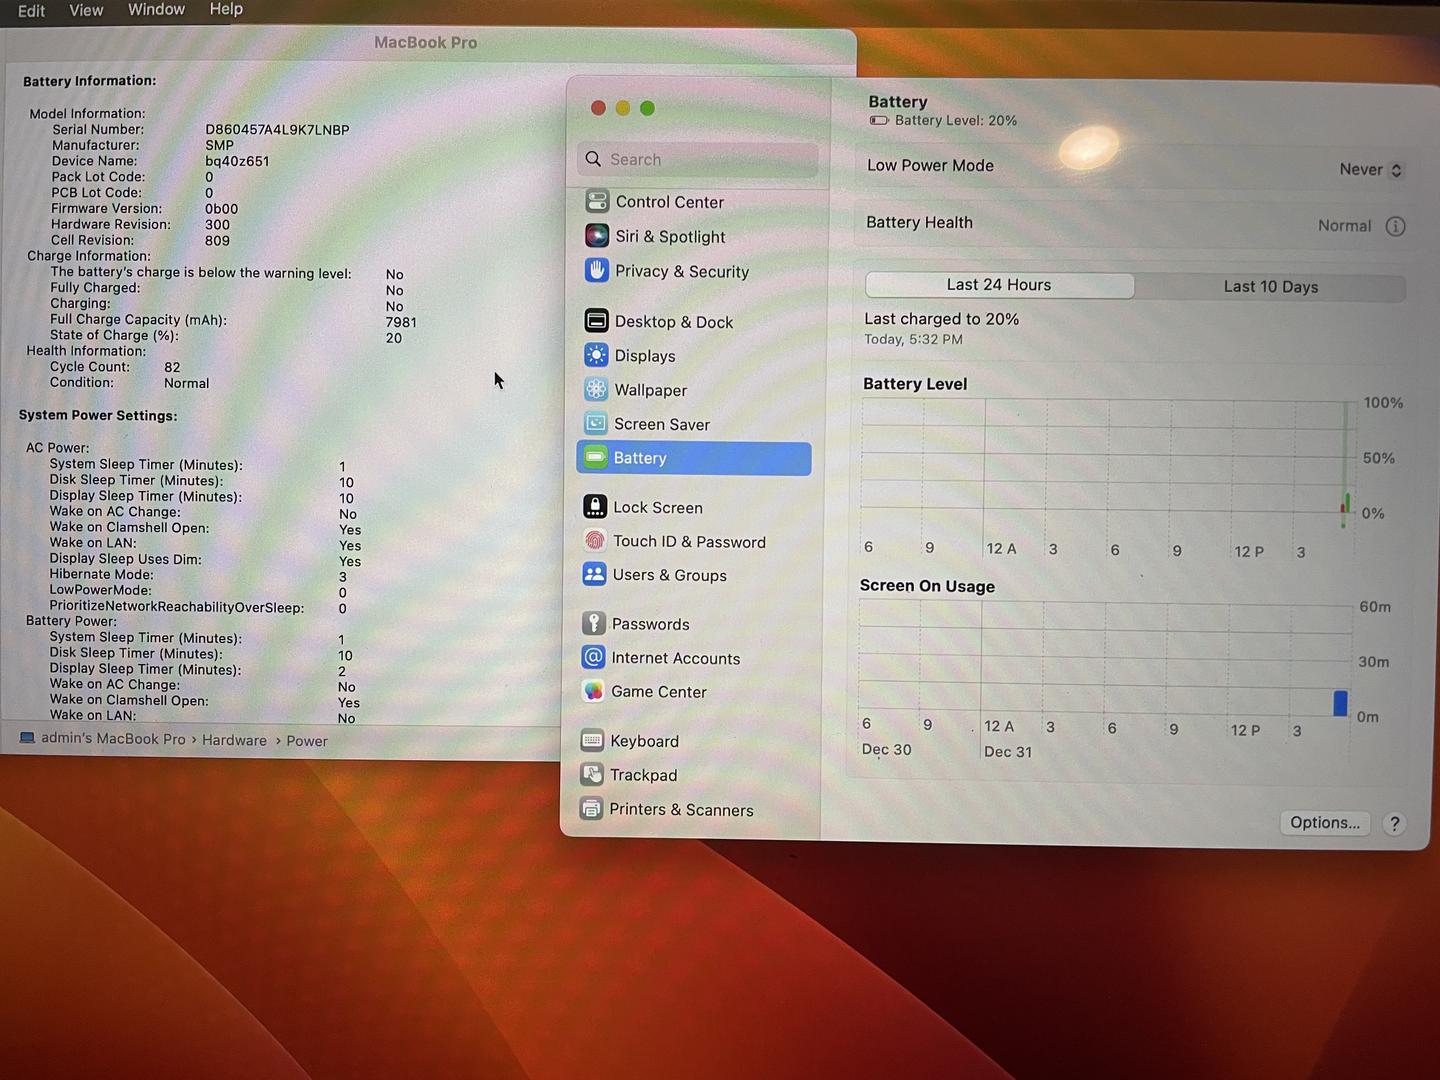1440x1080 pixels.
Task: Click the MacBook Pro window title
Action: point(425,42)
